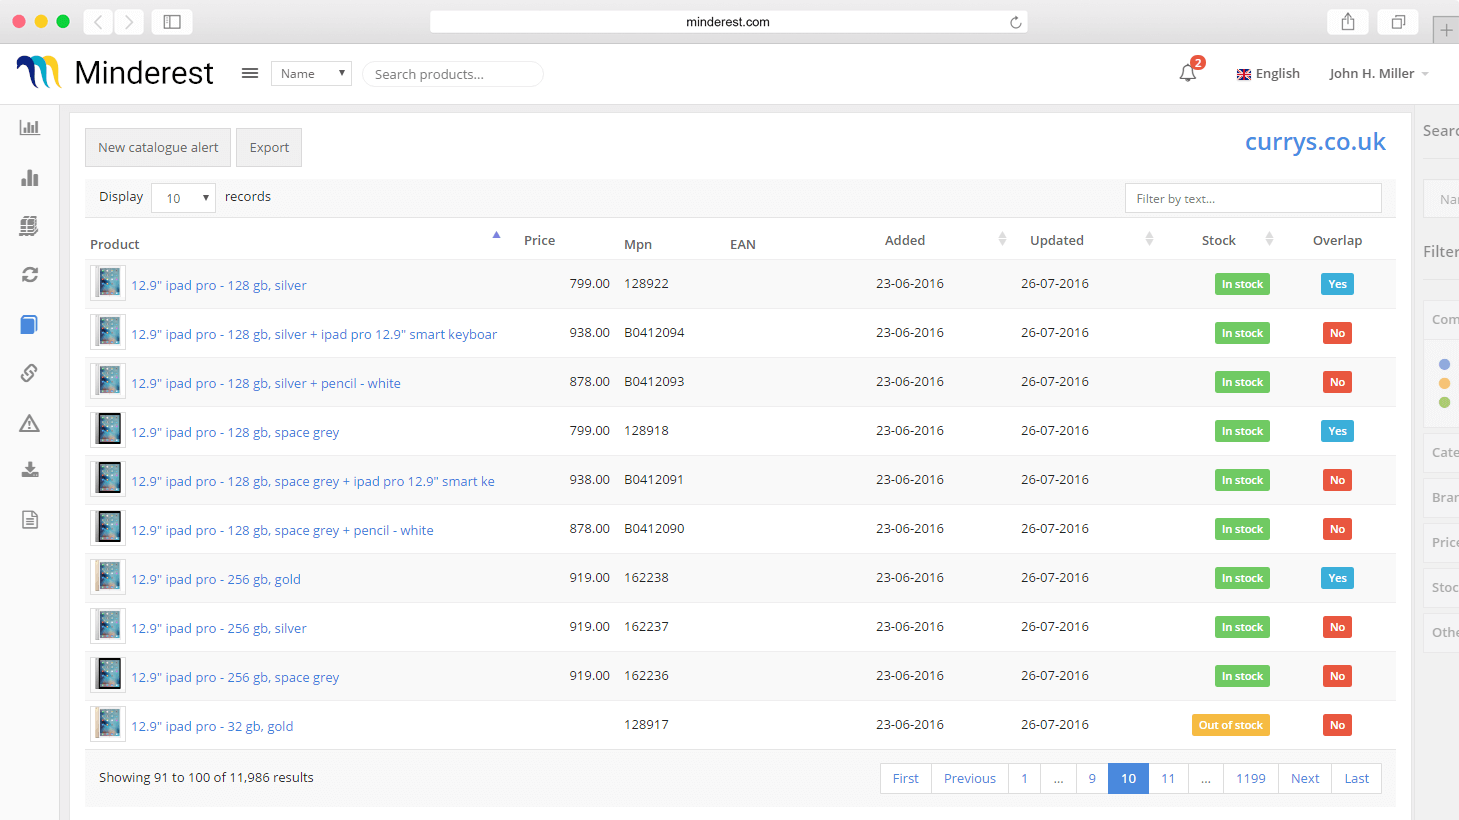Open the document report sidebar icon
The image size is (1459, 820).
pos(30,519)
